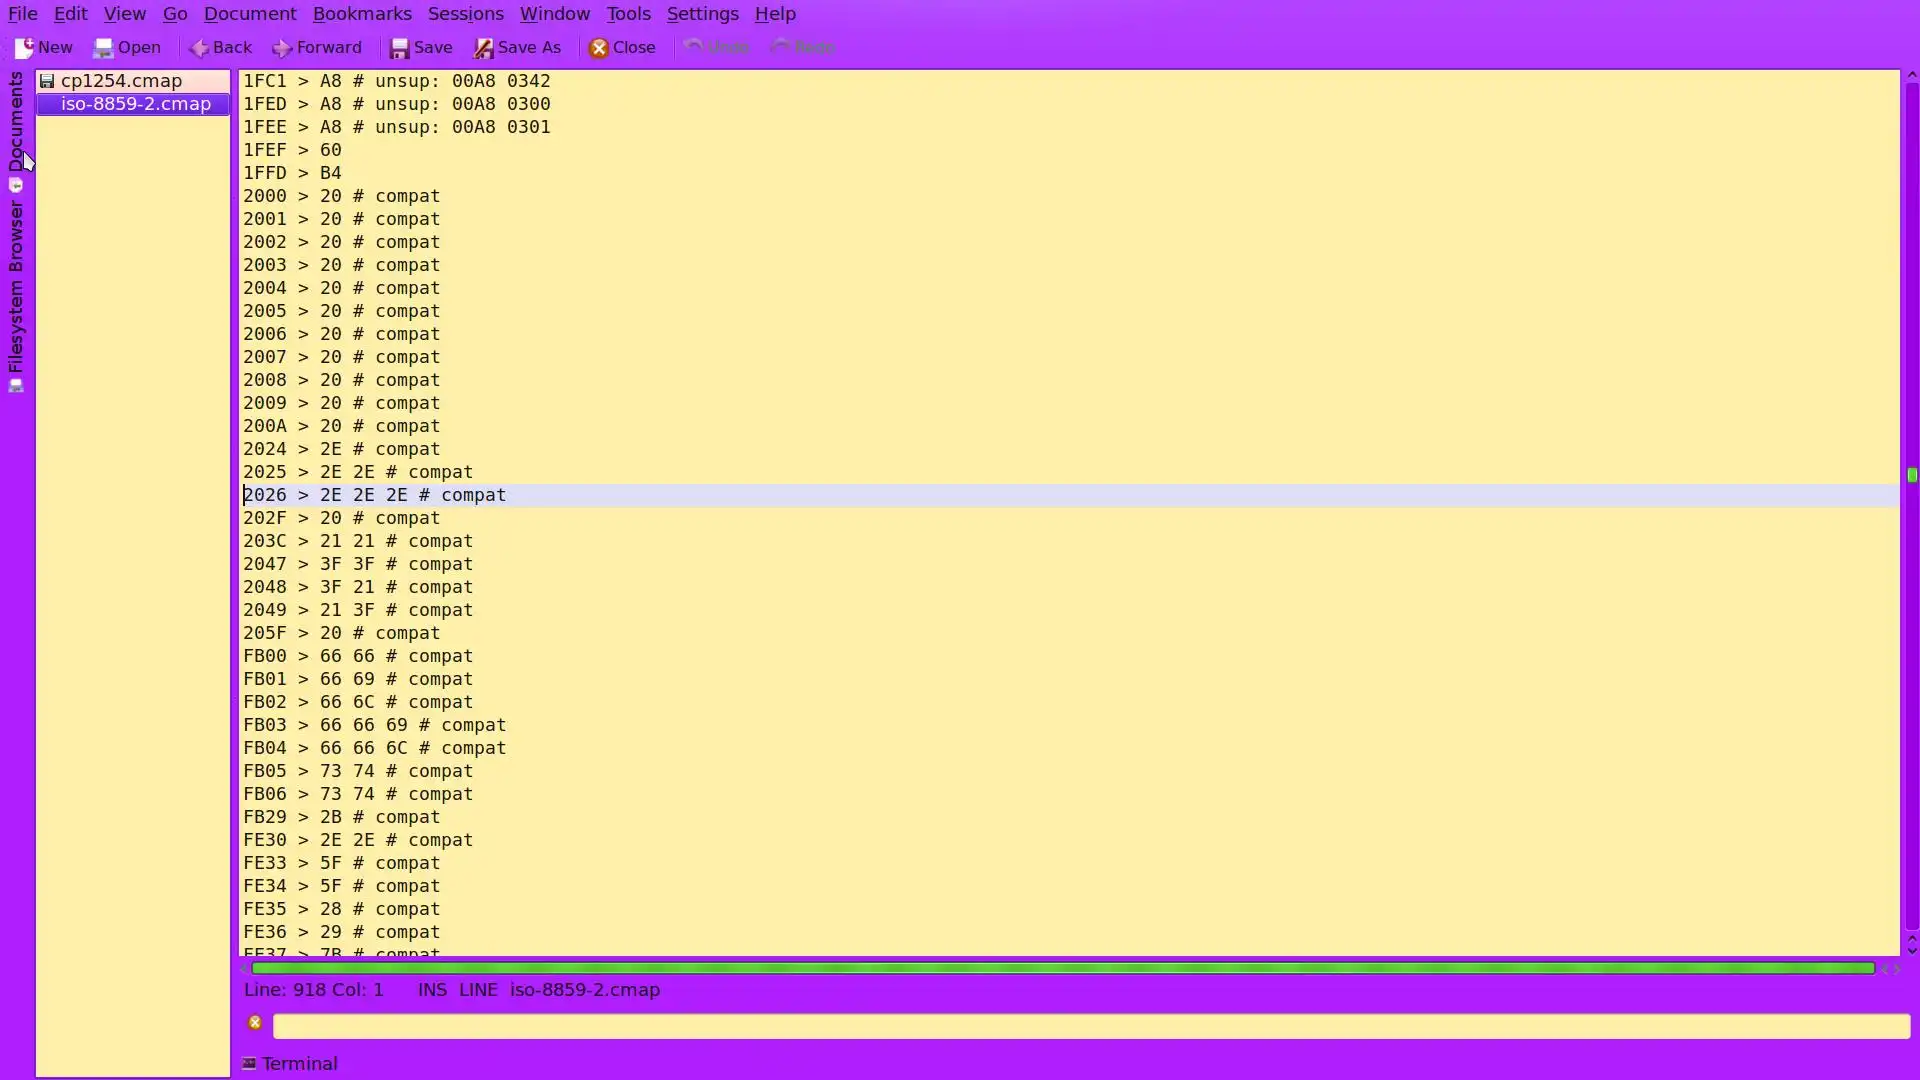This screenshot has width=1920, height=1080.
Task: Close the document with the red Close icon
Action: 599,48
